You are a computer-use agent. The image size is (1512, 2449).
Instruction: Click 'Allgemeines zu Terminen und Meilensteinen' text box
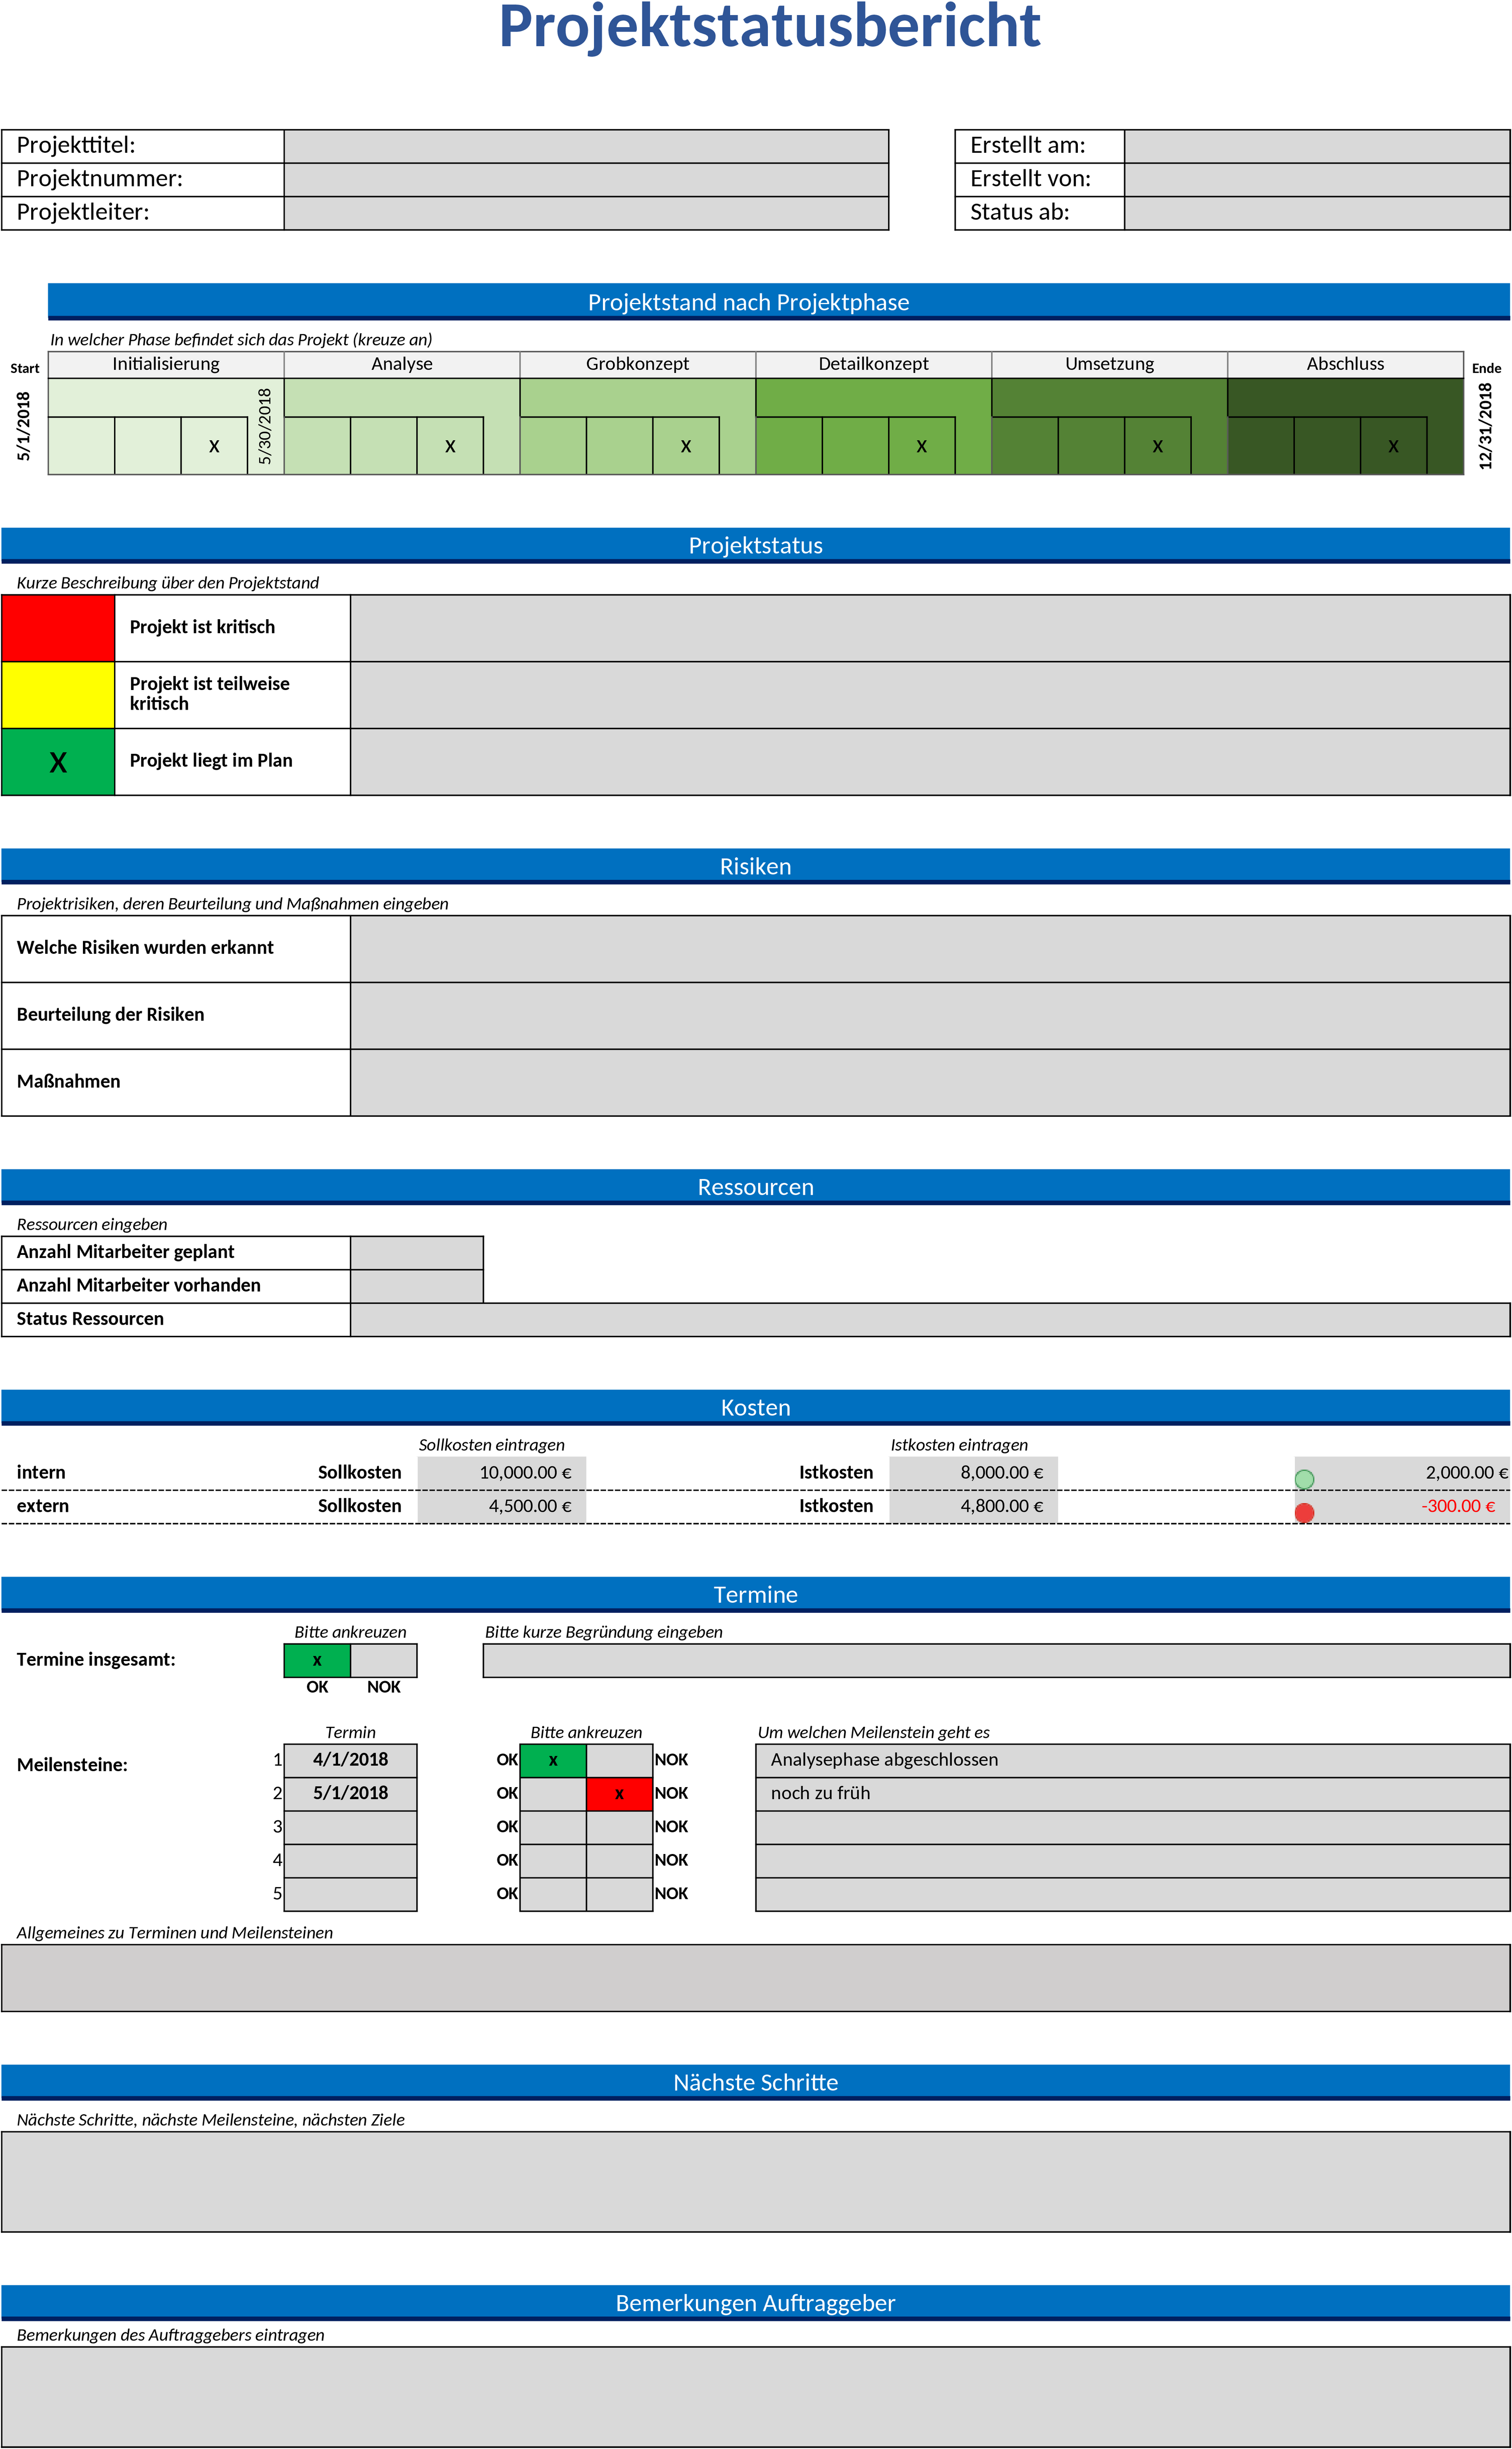pyautogui.click(x=756, y=1978)
